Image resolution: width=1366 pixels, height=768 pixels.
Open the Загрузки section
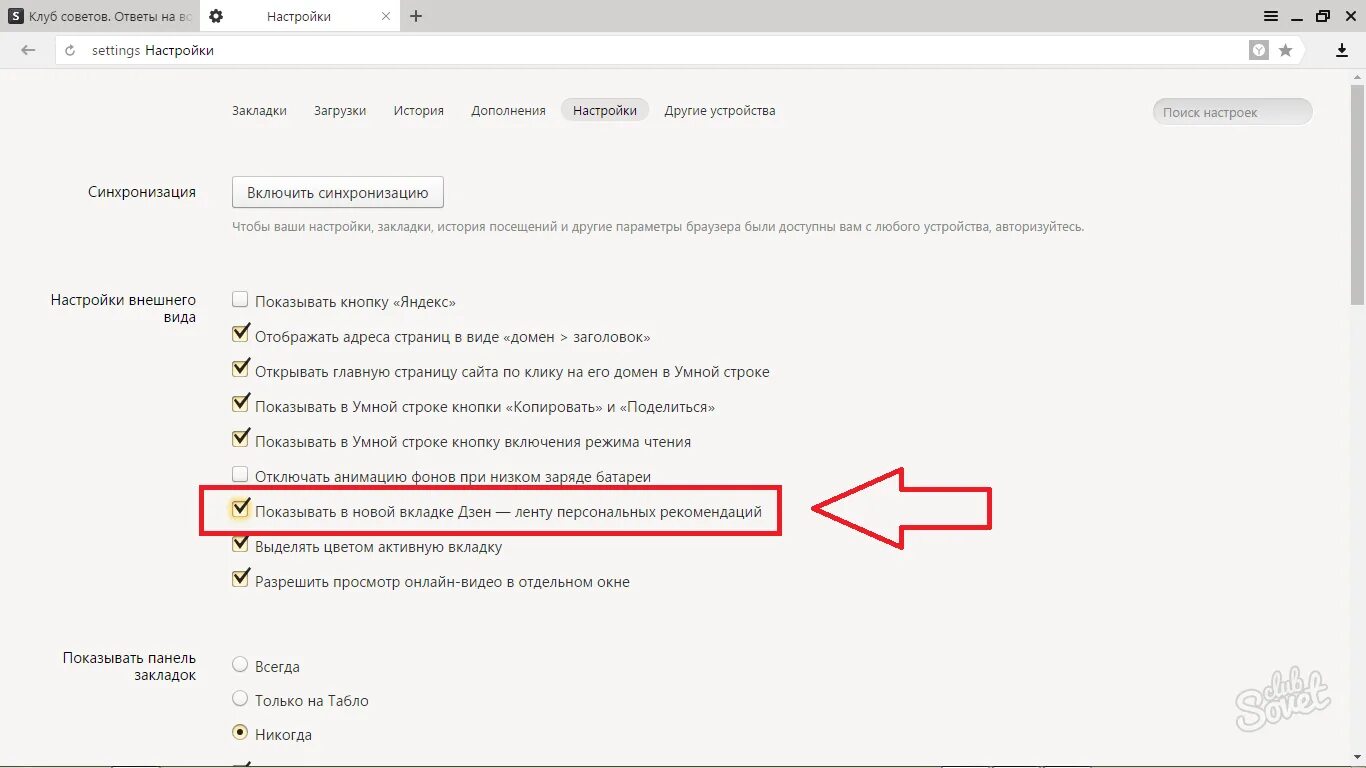340,111
